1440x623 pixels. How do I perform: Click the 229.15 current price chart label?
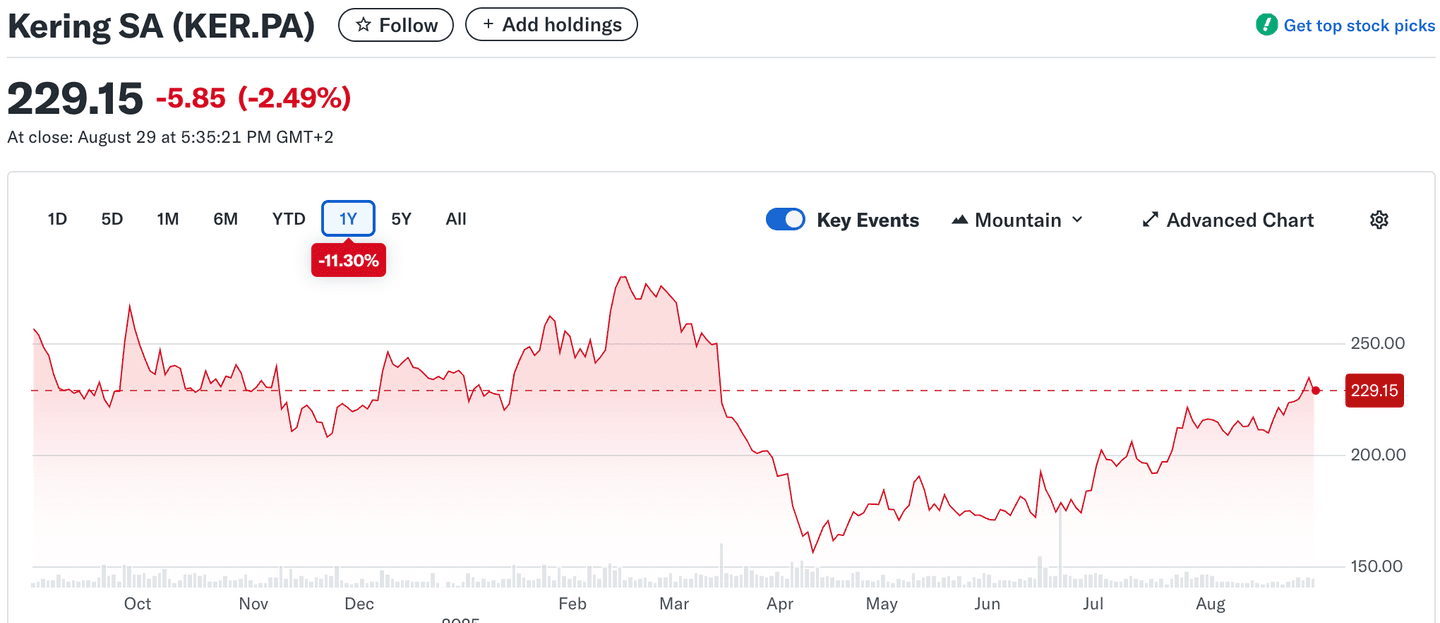point(1374,391)
